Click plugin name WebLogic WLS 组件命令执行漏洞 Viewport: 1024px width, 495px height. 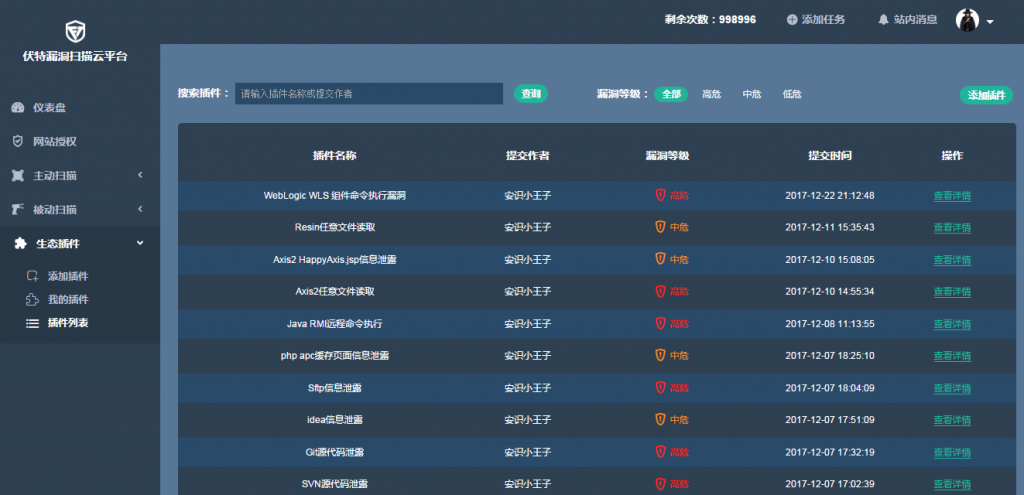[x=335, y=195]
